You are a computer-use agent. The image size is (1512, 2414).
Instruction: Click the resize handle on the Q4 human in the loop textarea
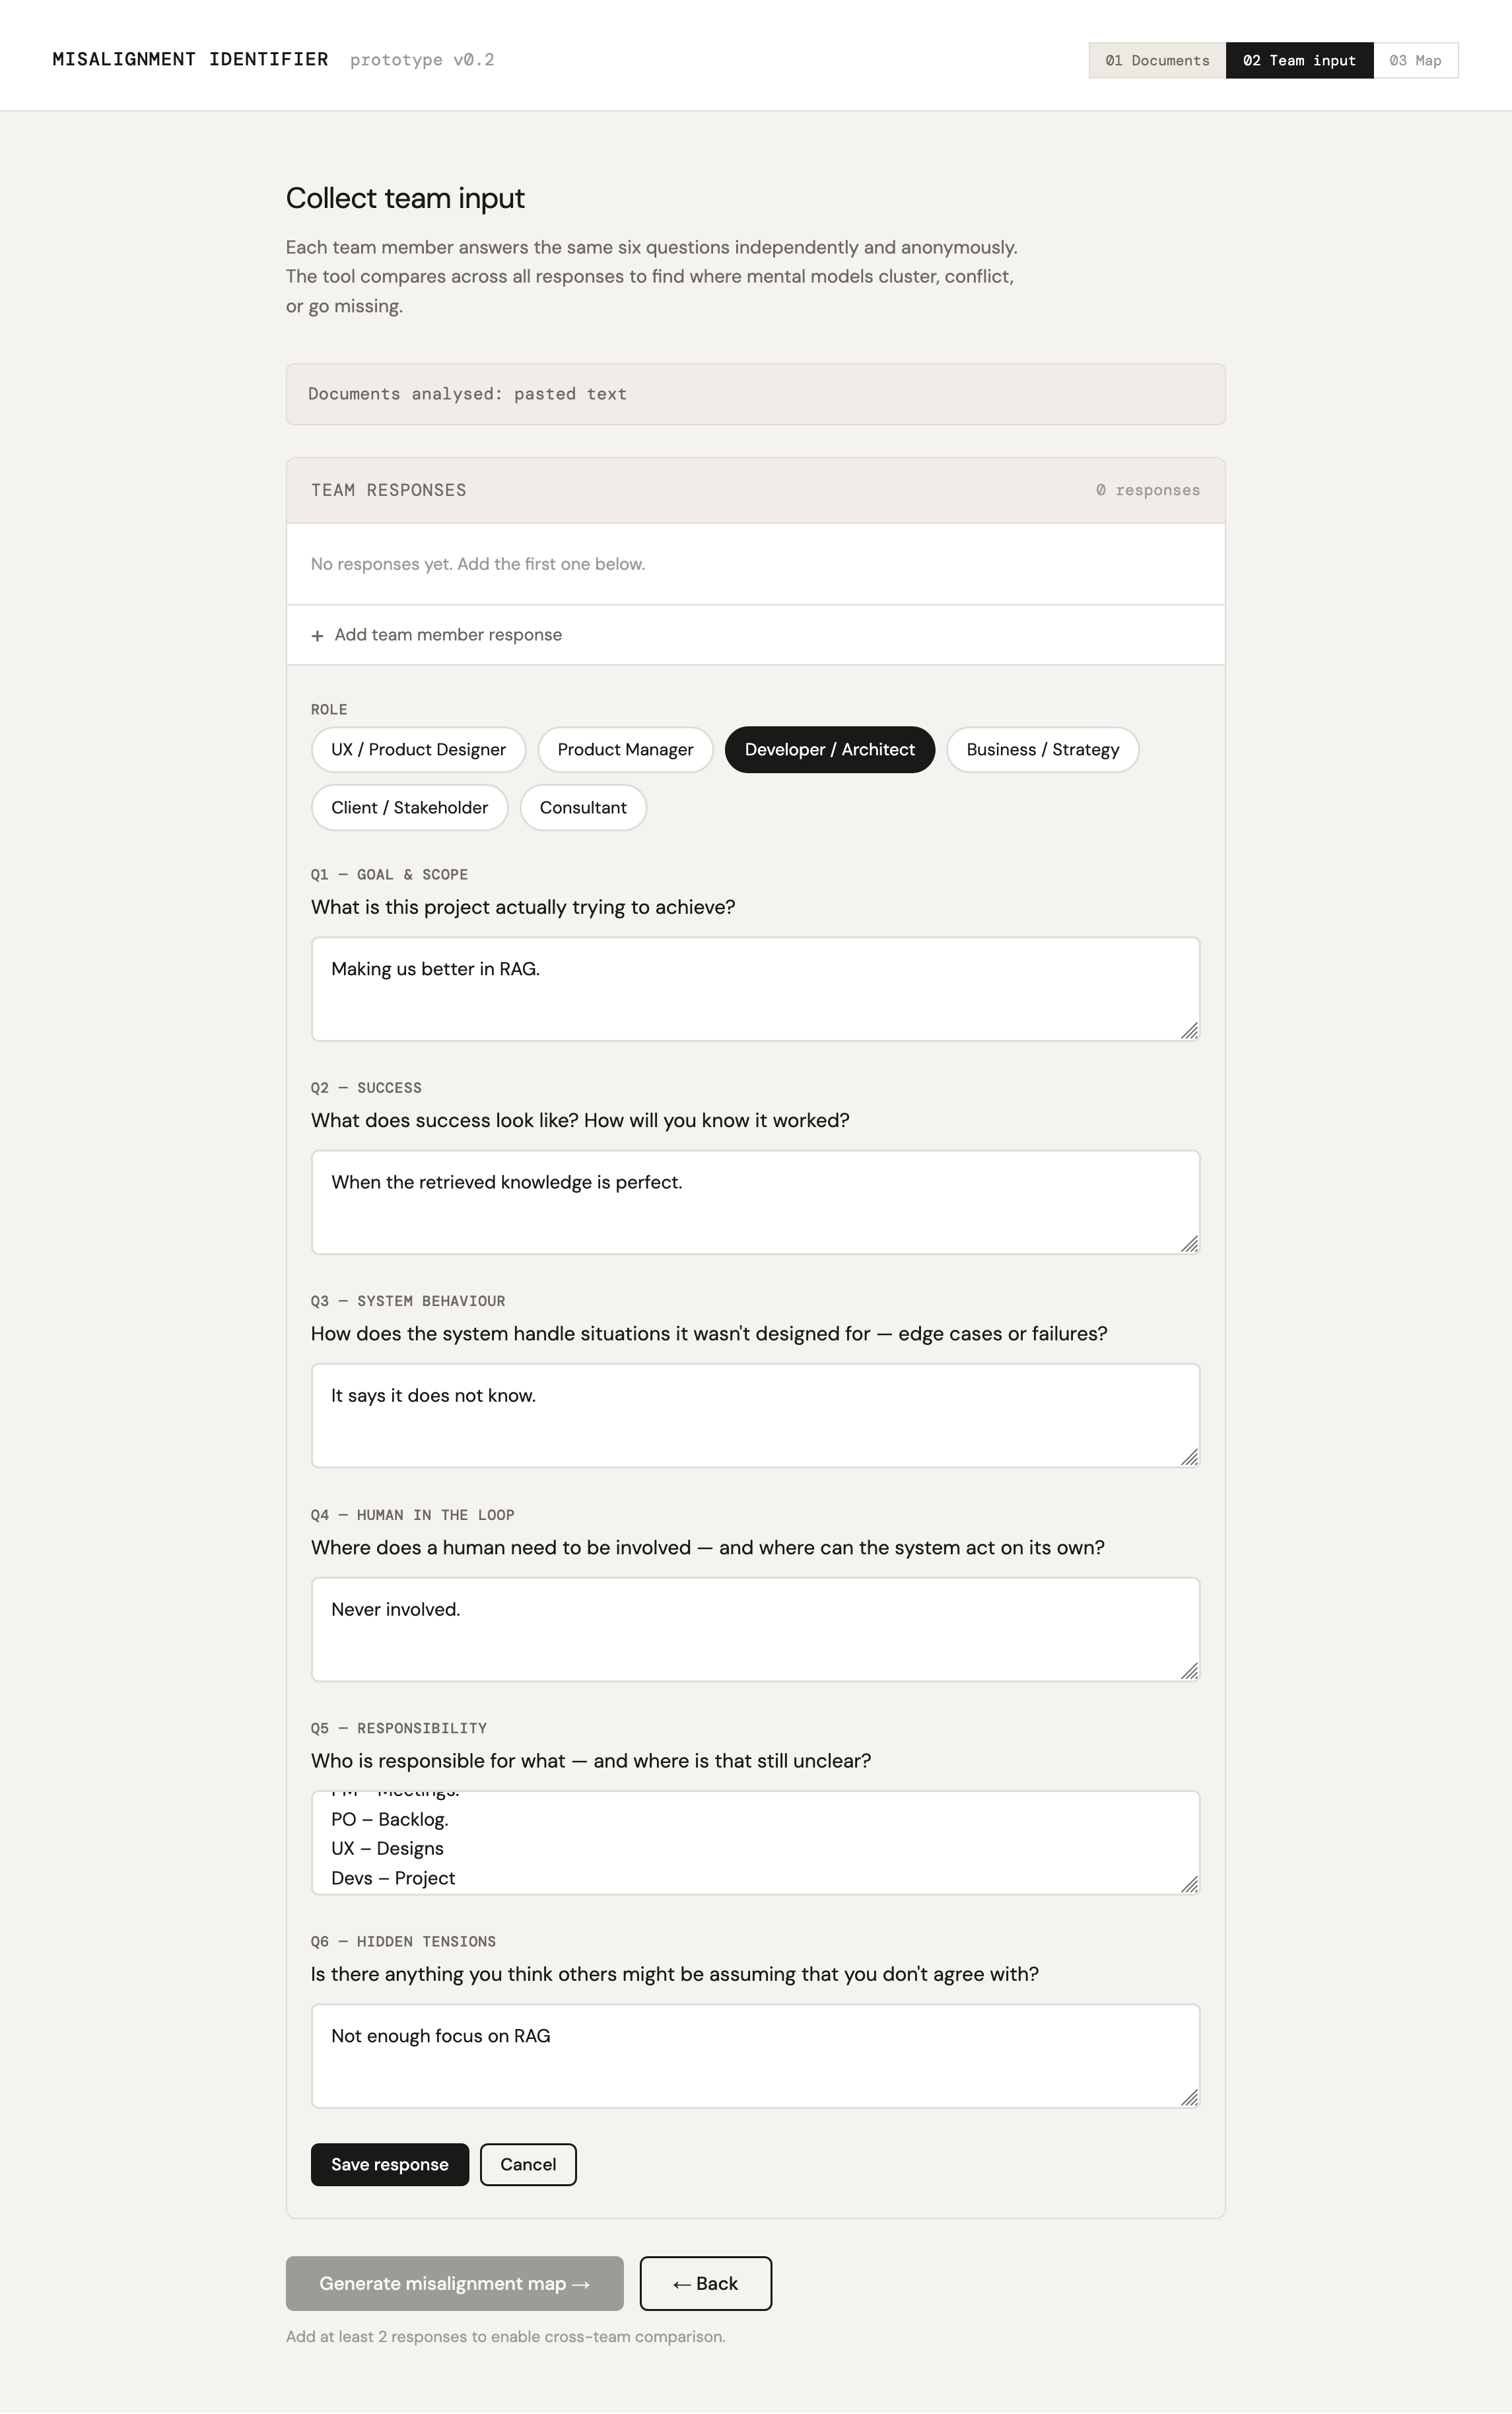1189,1671
